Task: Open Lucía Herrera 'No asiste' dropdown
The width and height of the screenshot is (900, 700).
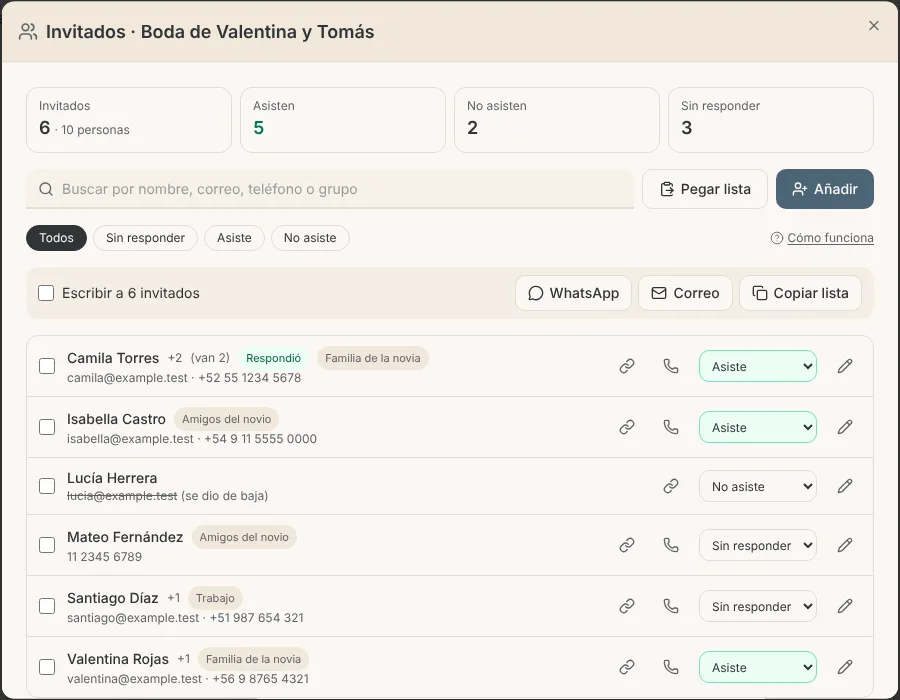Action: click(758, 486)
